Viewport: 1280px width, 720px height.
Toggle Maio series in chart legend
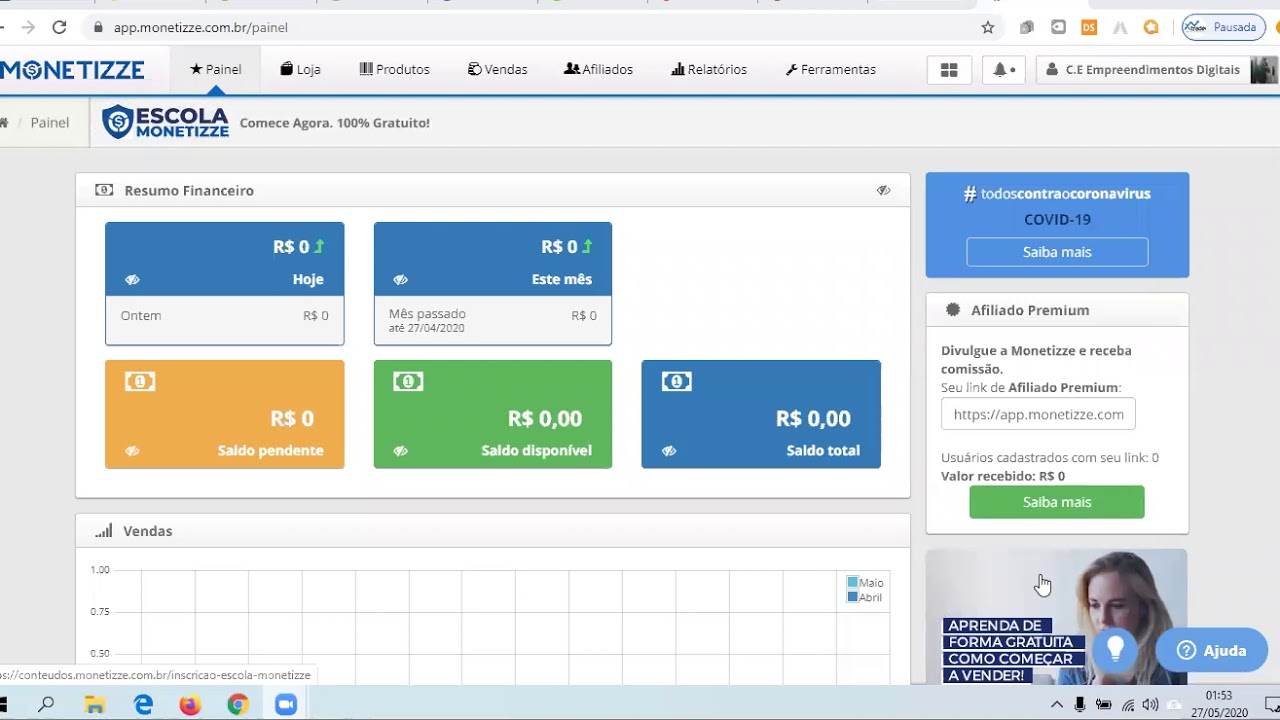[865, 582]
